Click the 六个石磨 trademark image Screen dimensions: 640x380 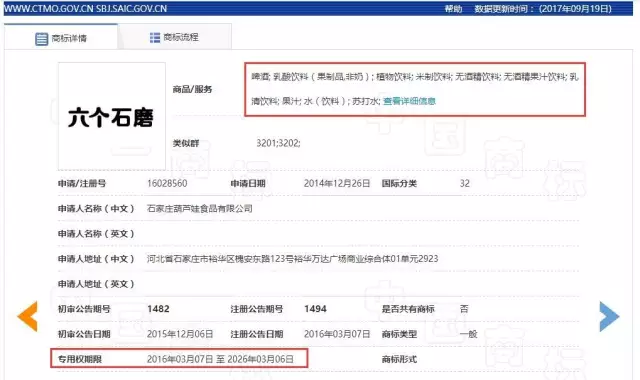coord(111,116)
